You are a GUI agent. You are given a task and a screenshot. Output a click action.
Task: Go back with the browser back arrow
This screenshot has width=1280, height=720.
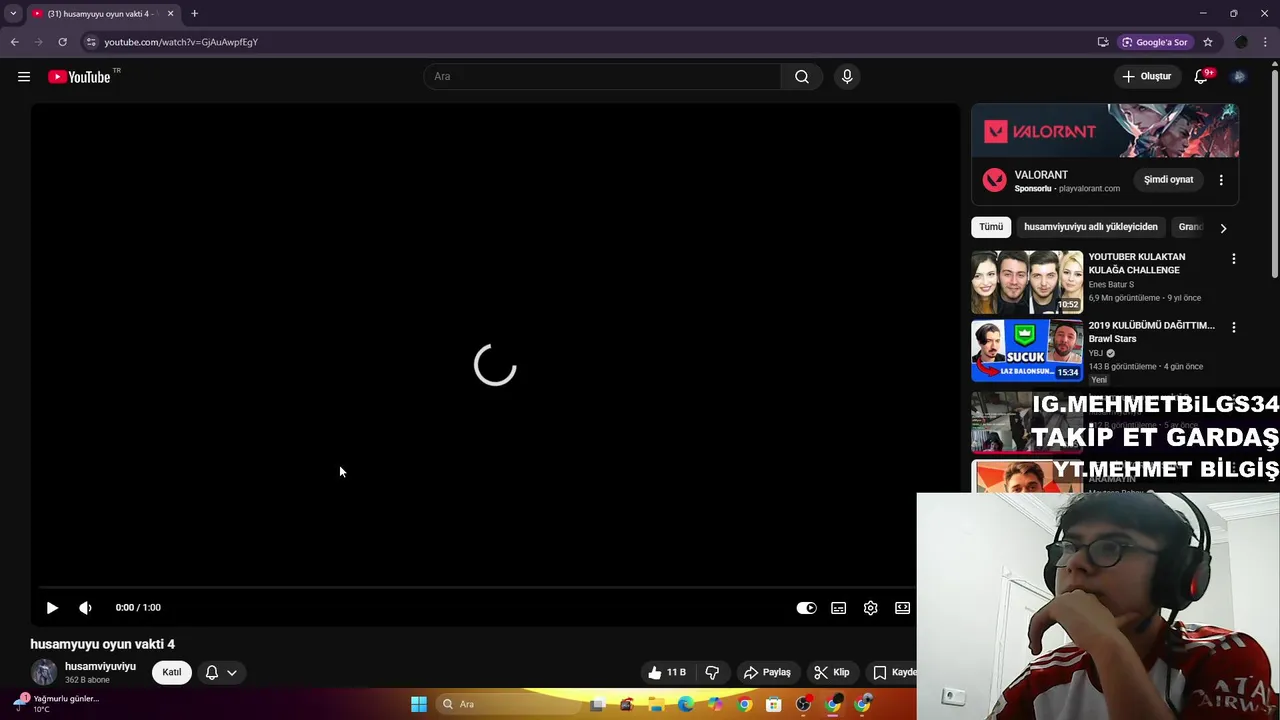click(14, 42)
